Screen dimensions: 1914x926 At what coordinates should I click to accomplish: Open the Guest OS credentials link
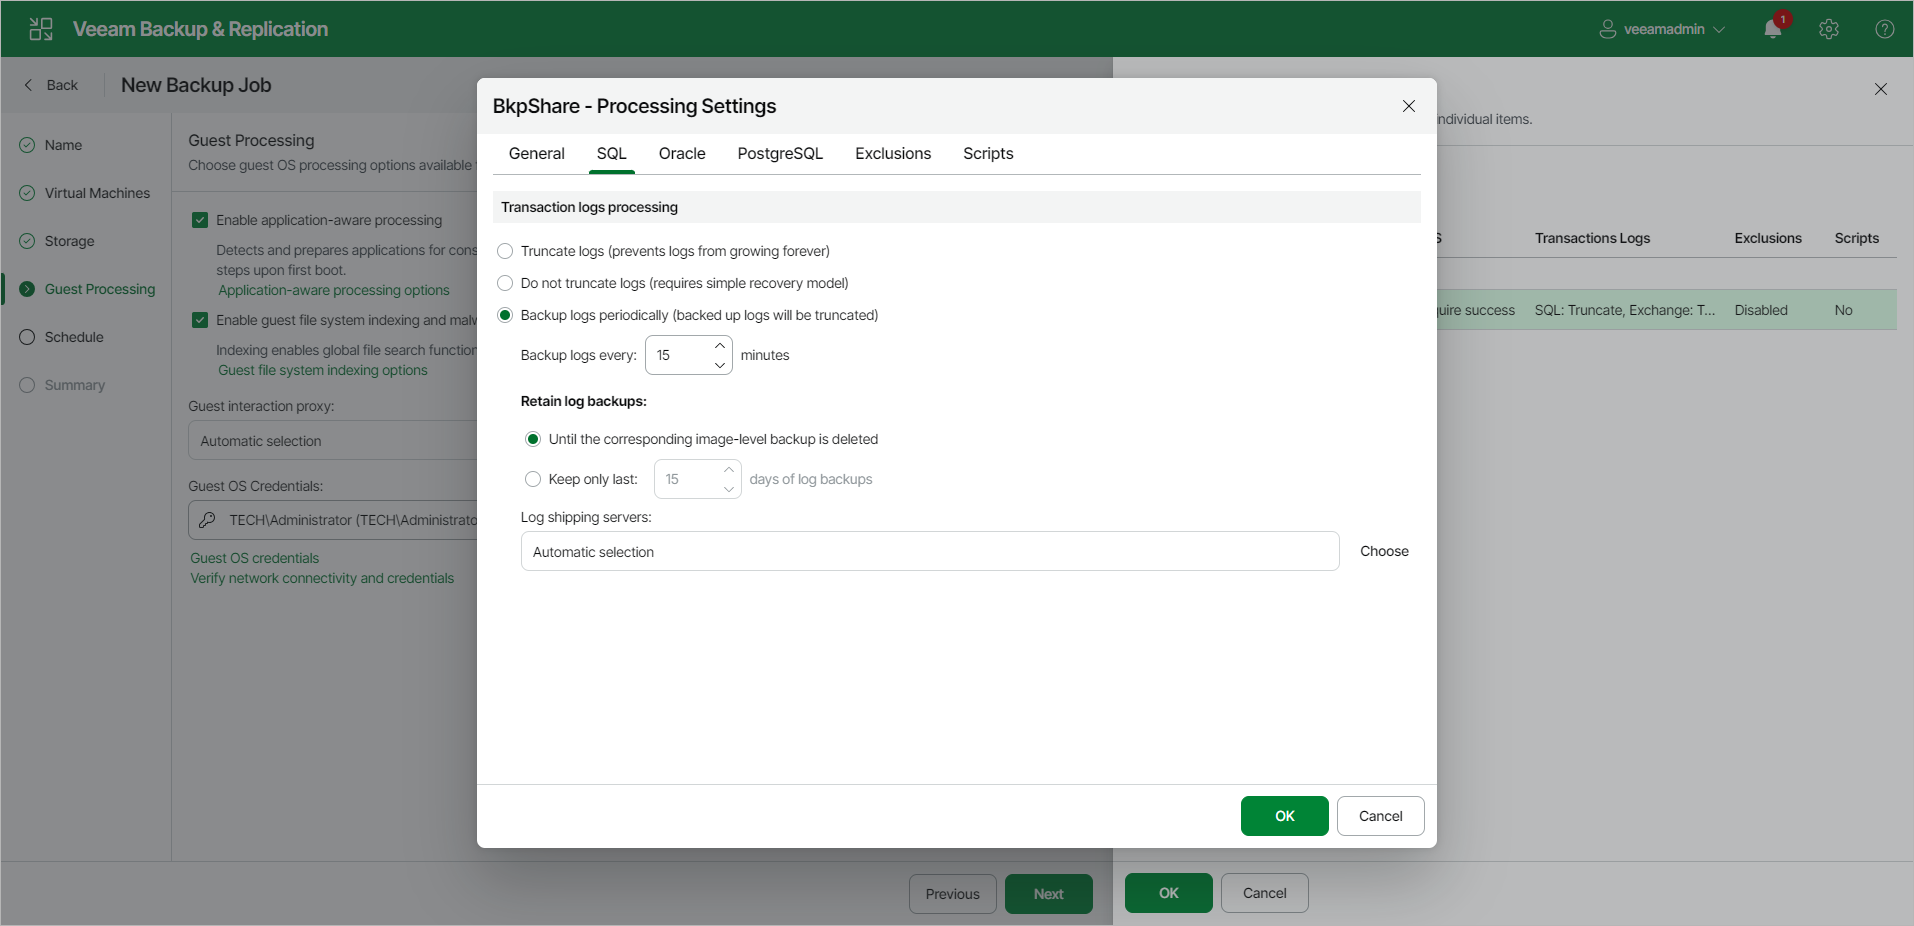coord(255,558)
